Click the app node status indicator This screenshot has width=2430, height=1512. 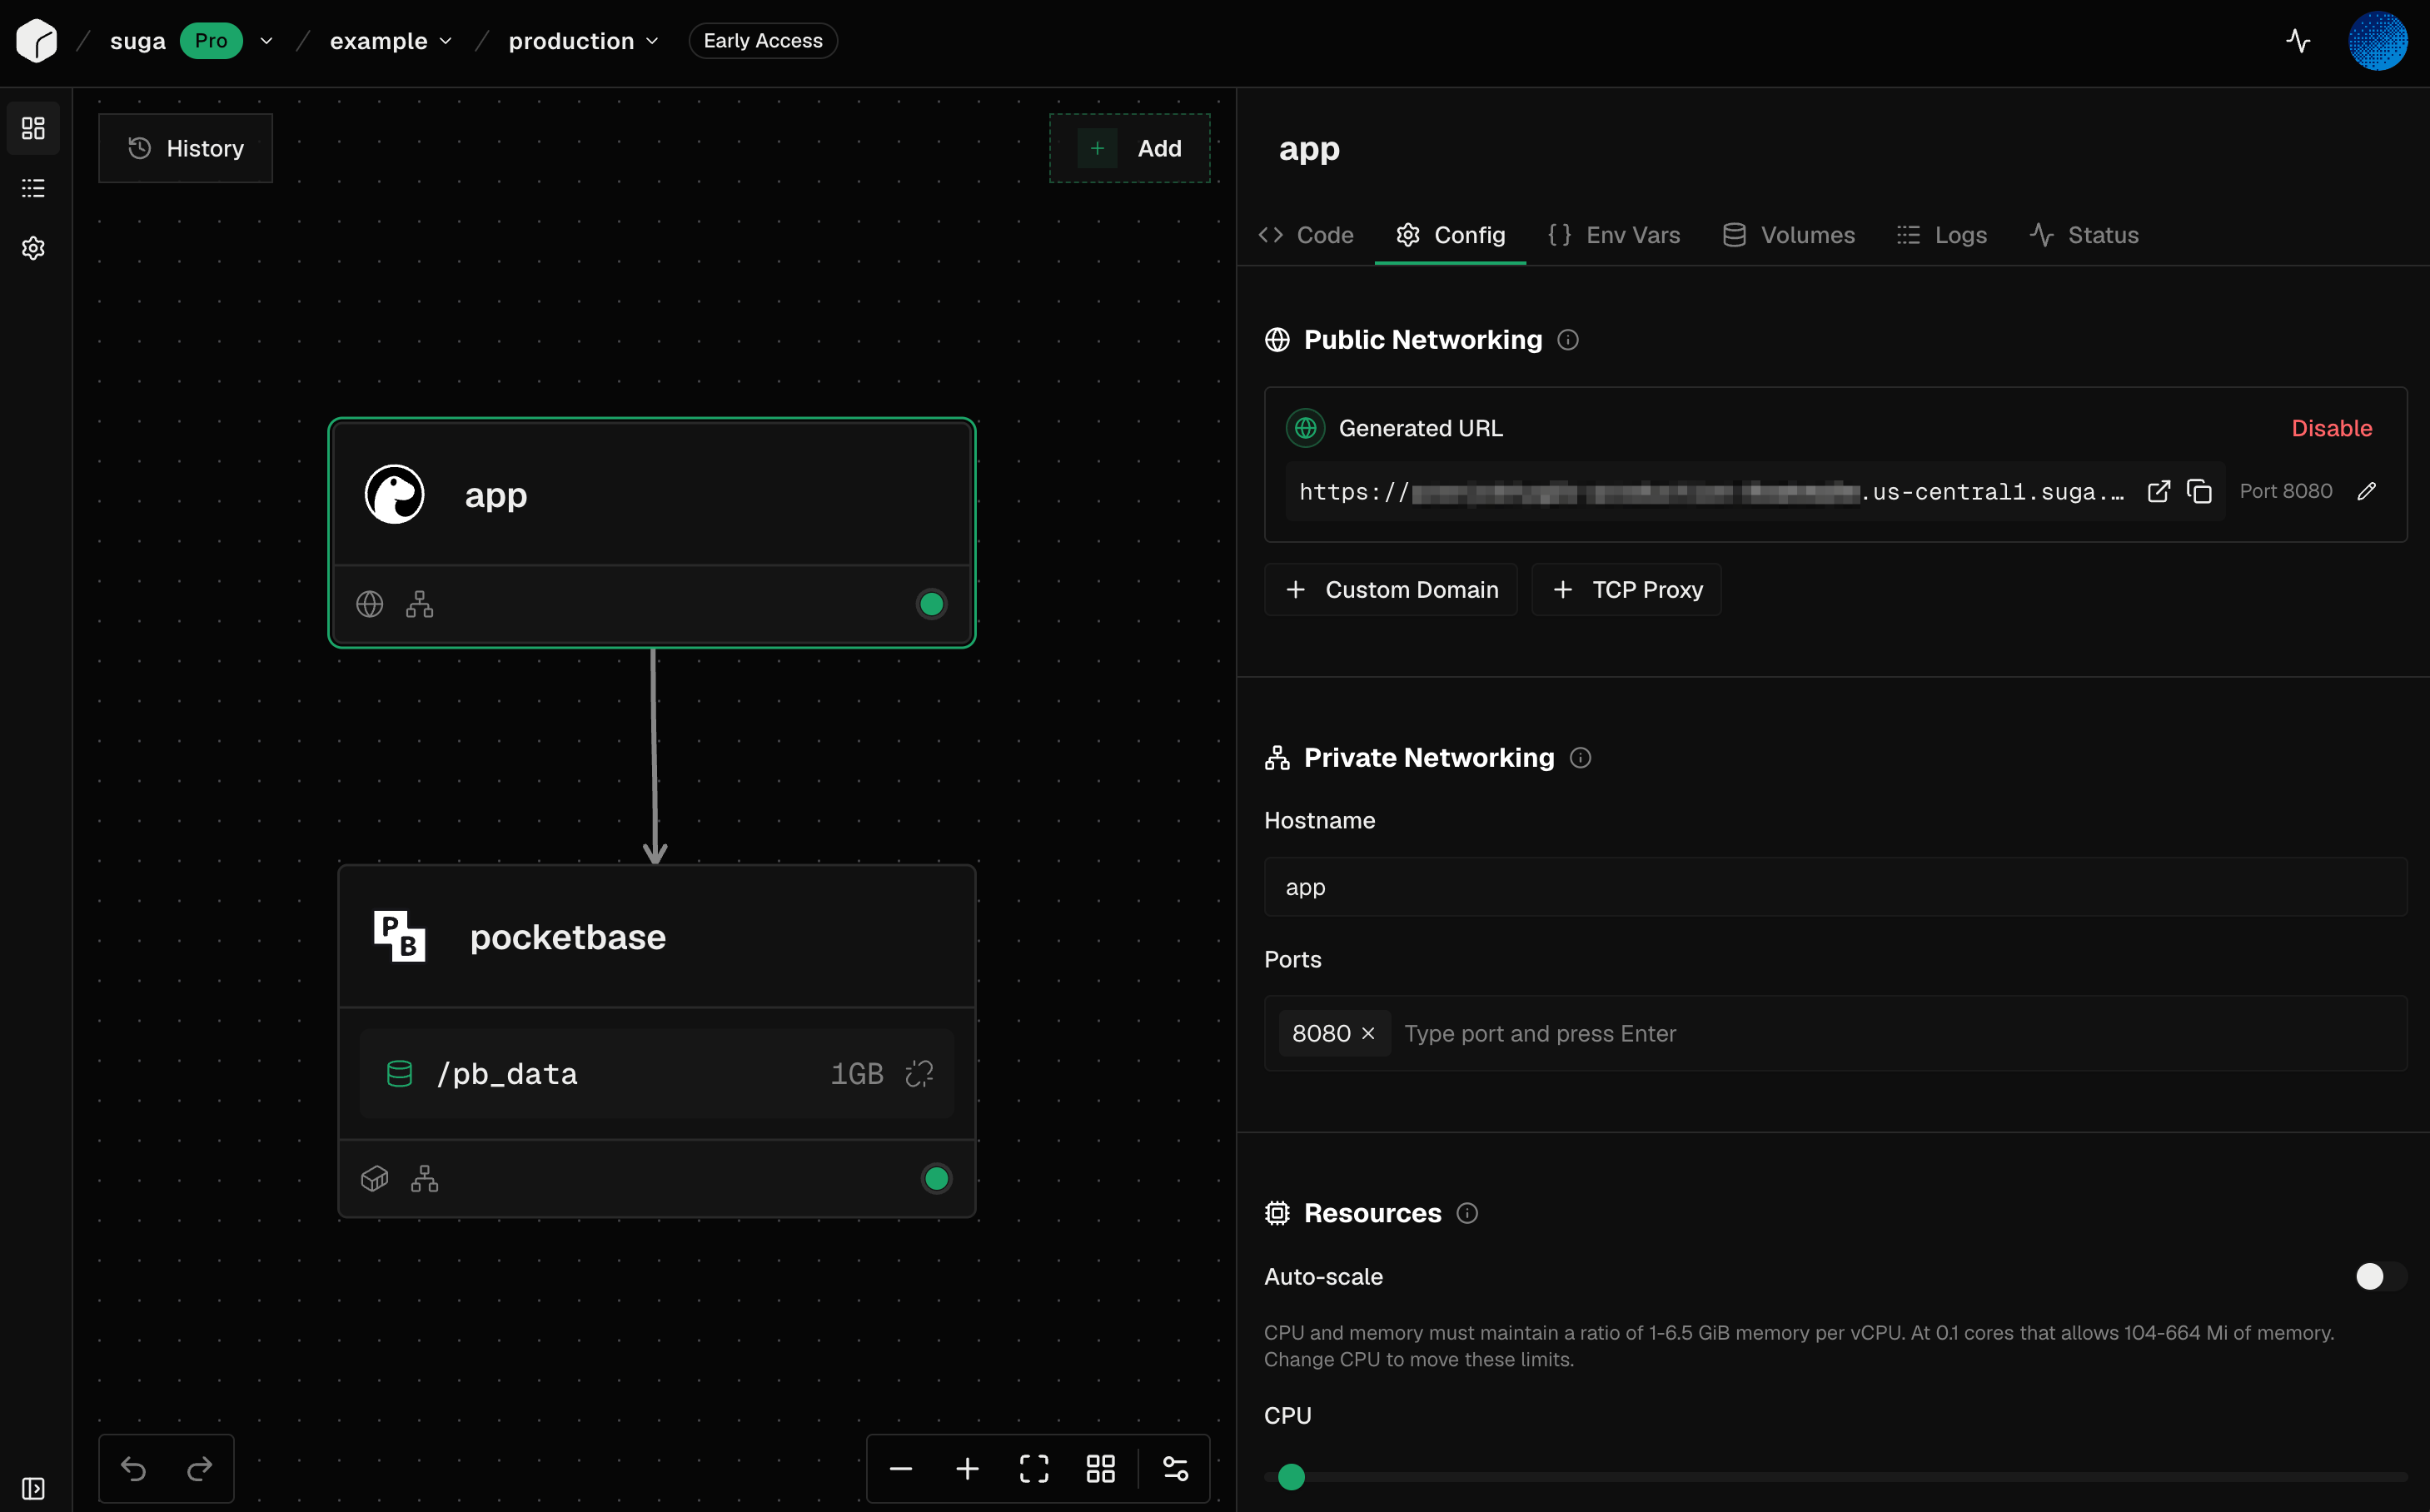[x=931, y=604]
